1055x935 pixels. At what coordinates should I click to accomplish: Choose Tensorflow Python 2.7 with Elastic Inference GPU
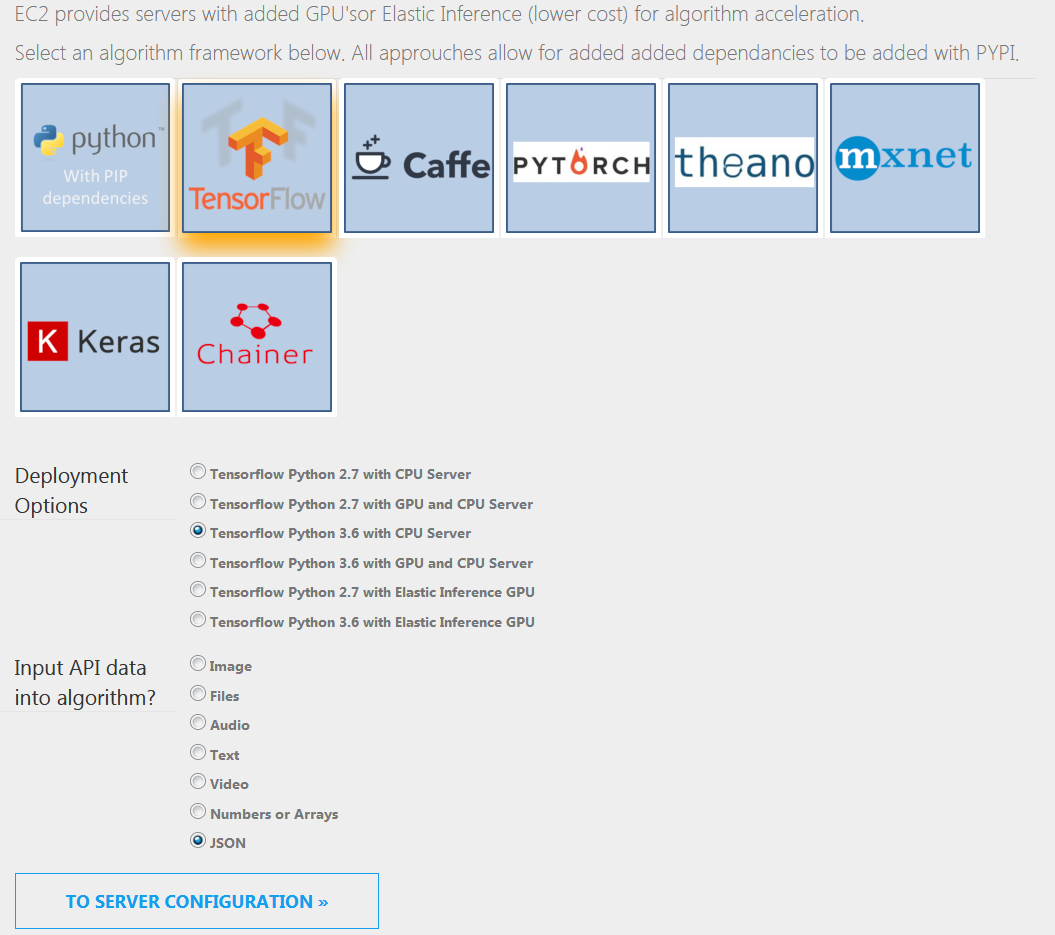197,590
